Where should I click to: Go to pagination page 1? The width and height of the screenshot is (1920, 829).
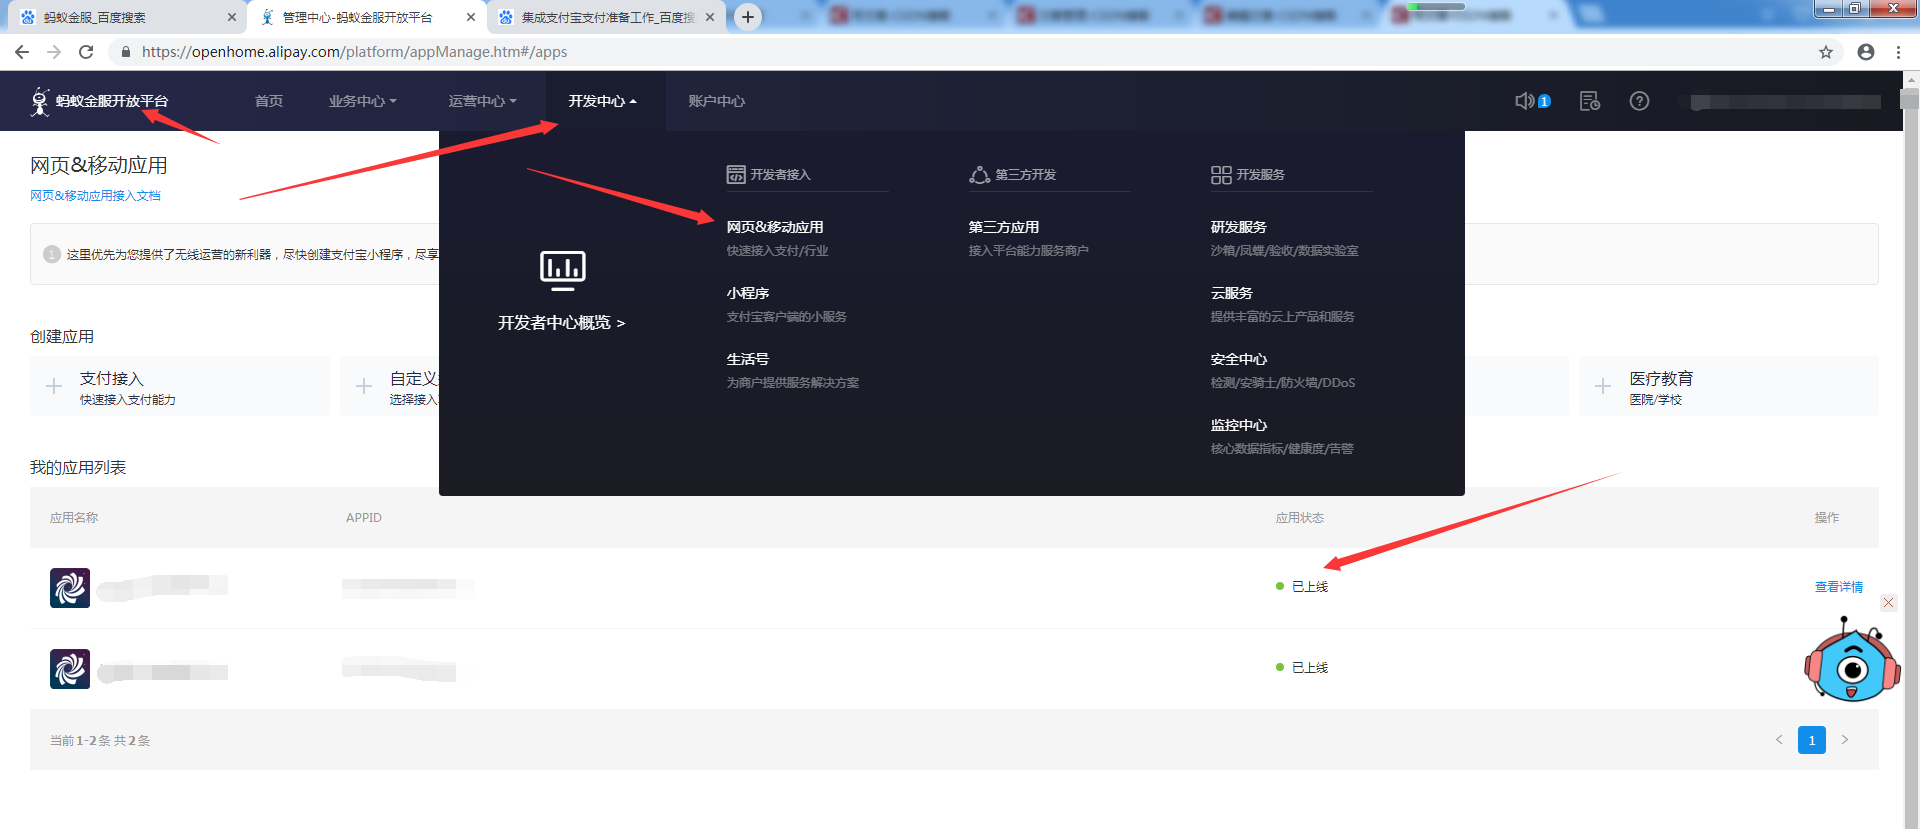coord(1812,740)
